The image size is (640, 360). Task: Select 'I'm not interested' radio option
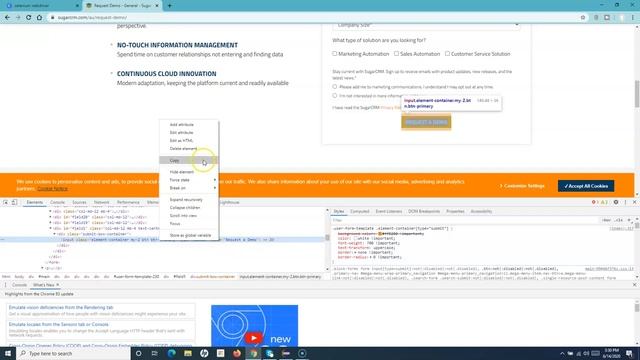point(335,96)
